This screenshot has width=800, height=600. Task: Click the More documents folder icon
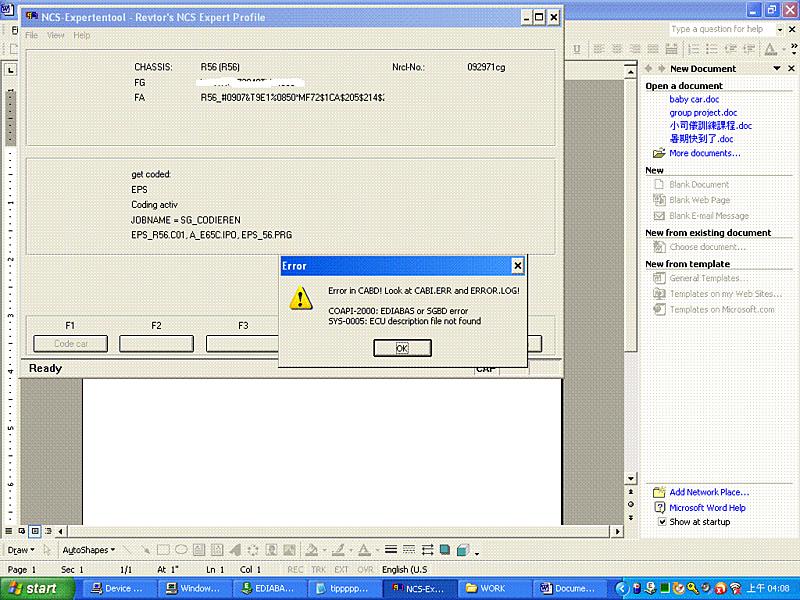point(658,153)
